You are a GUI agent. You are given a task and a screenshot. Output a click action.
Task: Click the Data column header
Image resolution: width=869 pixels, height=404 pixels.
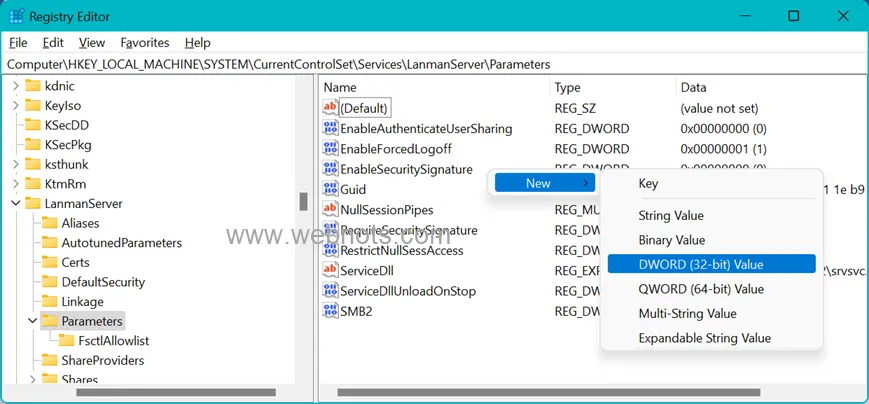(x=771, y=88)
